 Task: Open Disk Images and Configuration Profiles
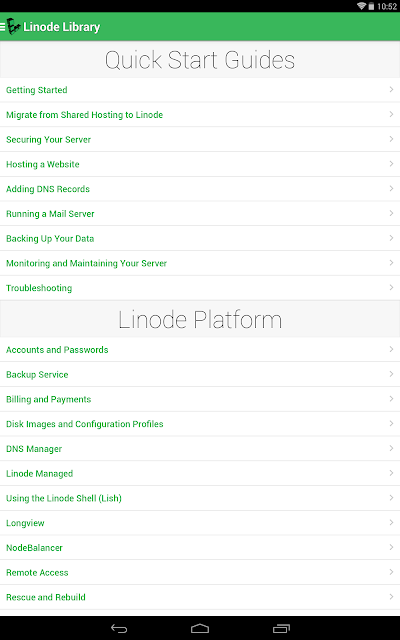(x=200, y=424)
